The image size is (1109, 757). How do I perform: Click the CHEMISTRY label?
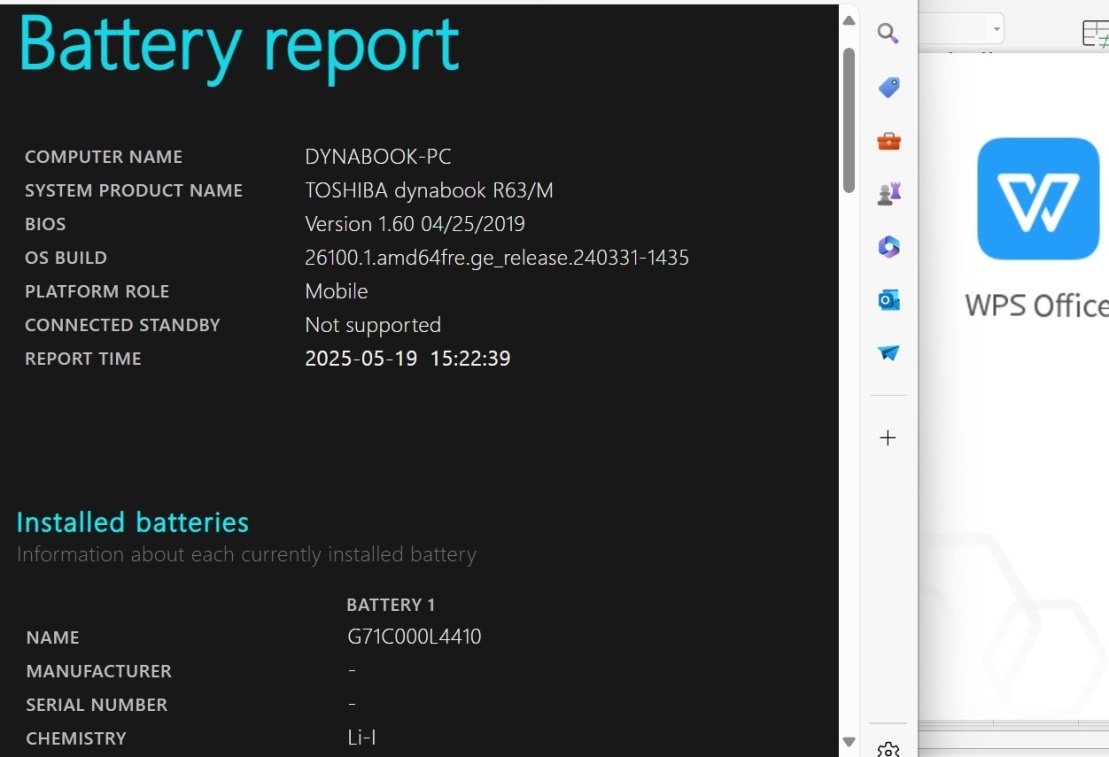click(x=76, y=739)
